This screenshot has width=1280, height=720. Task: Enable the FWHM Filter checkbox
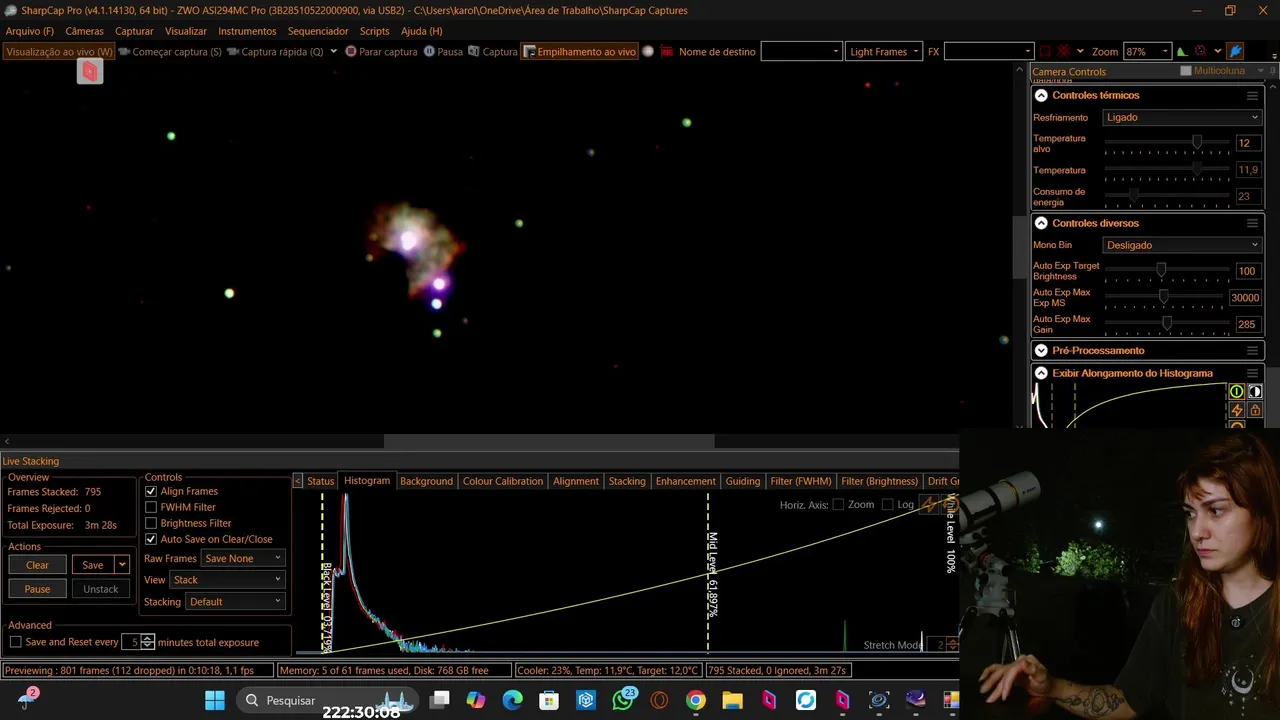151,507
